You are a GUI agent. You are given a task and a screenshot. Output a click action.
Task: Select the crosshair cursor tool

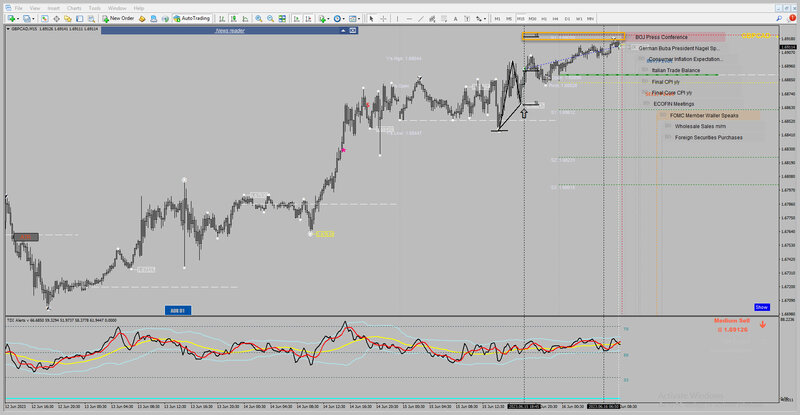(383, 18)
